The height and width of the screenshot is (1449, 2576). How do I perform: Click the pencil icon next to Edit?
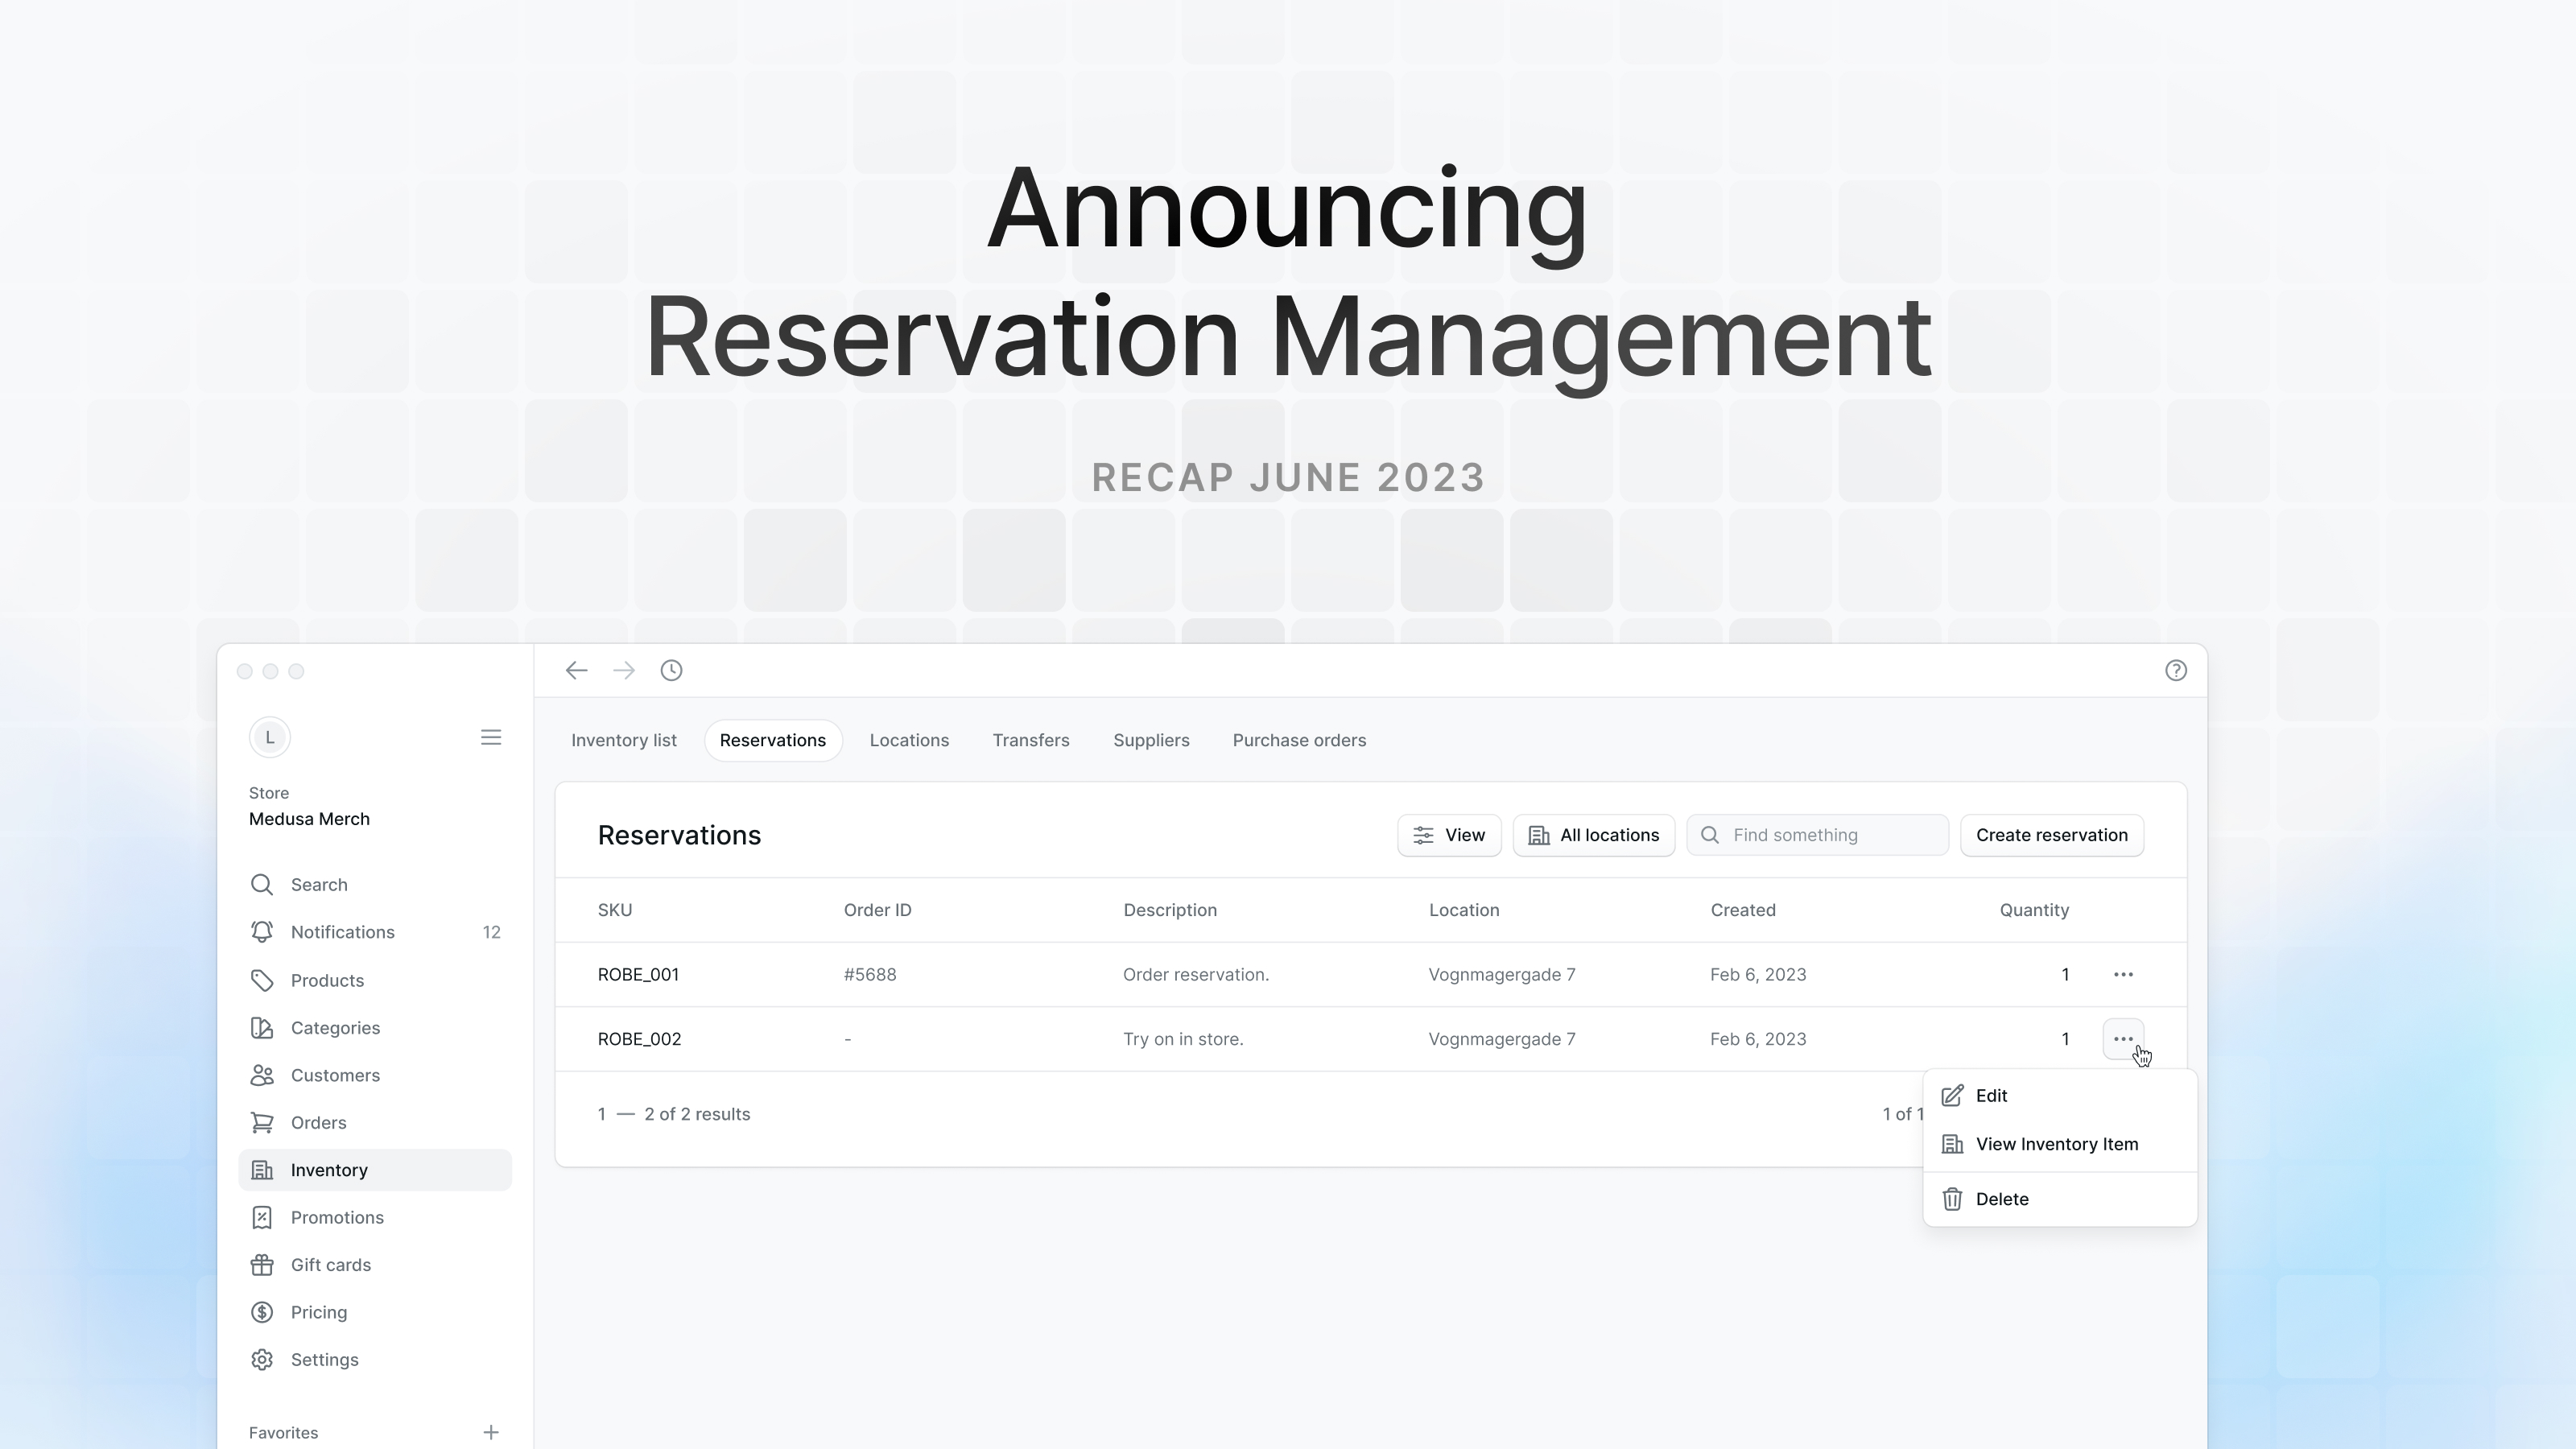[x=1952, y=1096]
